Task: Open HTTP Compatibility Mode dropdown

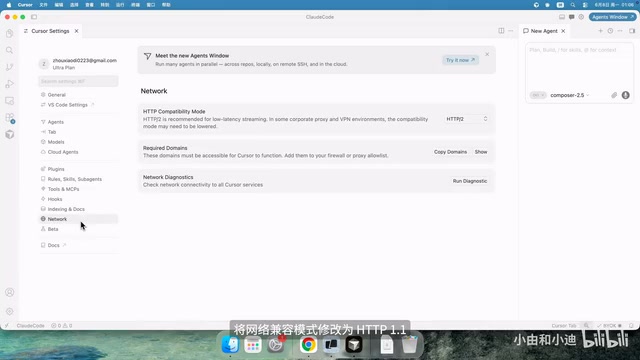Action: (x=467, y=119)
